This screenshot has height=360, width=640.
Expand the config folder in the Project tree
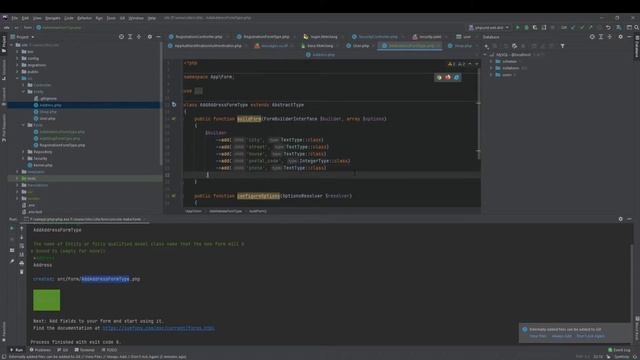click(18, 58)
